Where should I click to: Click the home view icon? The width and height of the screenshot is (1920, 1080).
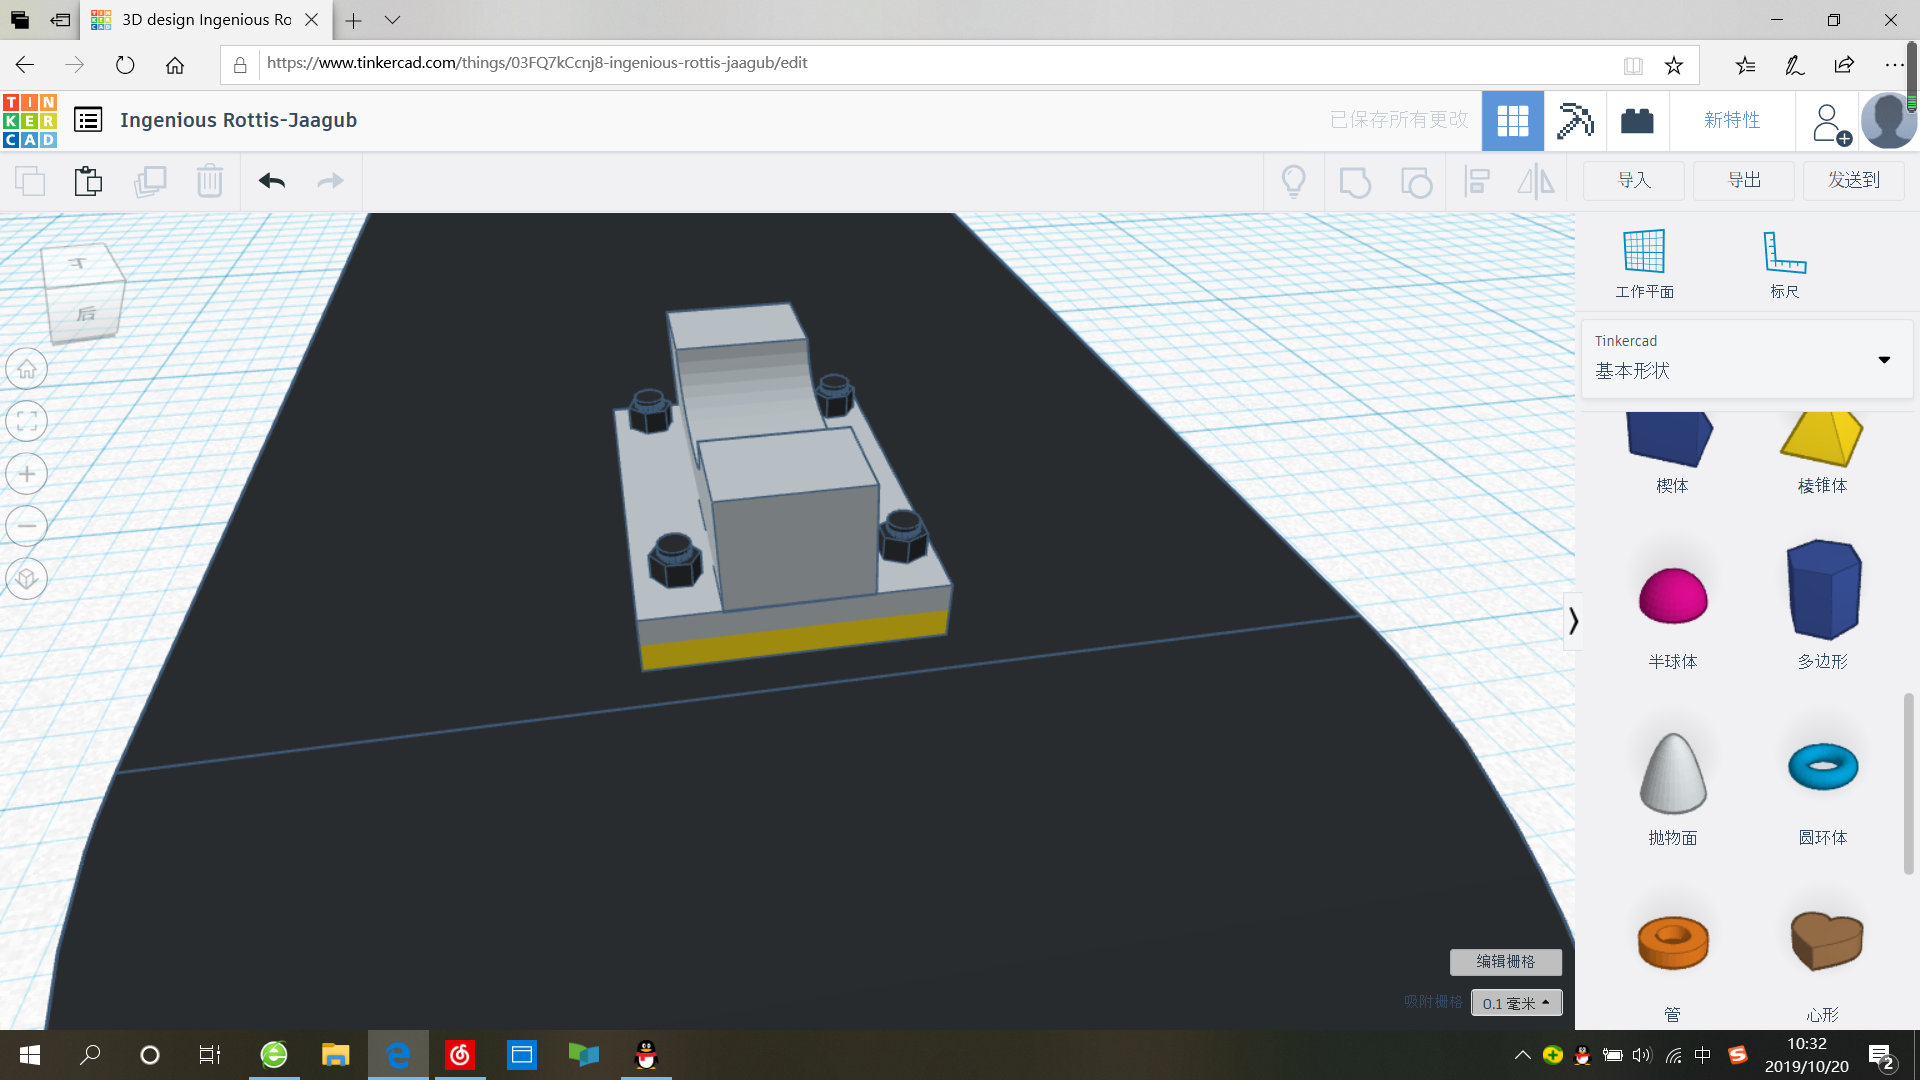point(27,369)
